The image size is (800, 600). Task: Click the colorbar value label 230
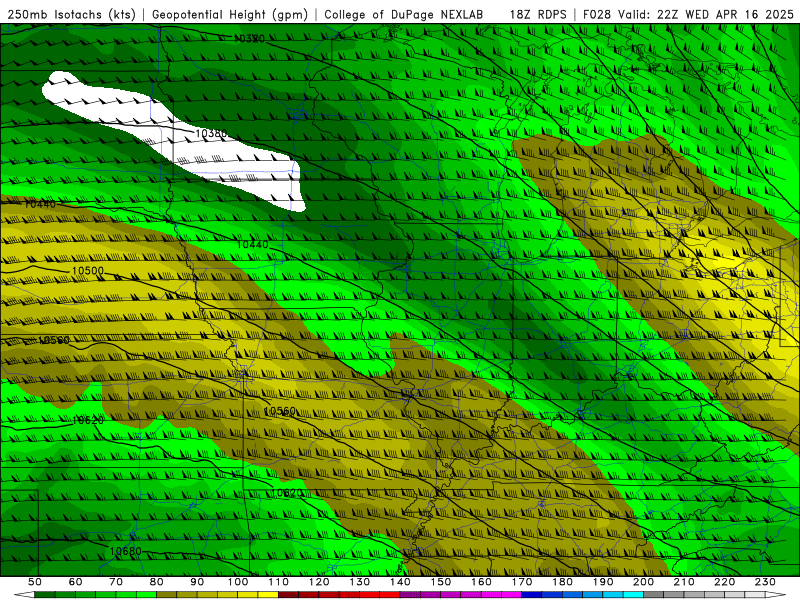765,582
